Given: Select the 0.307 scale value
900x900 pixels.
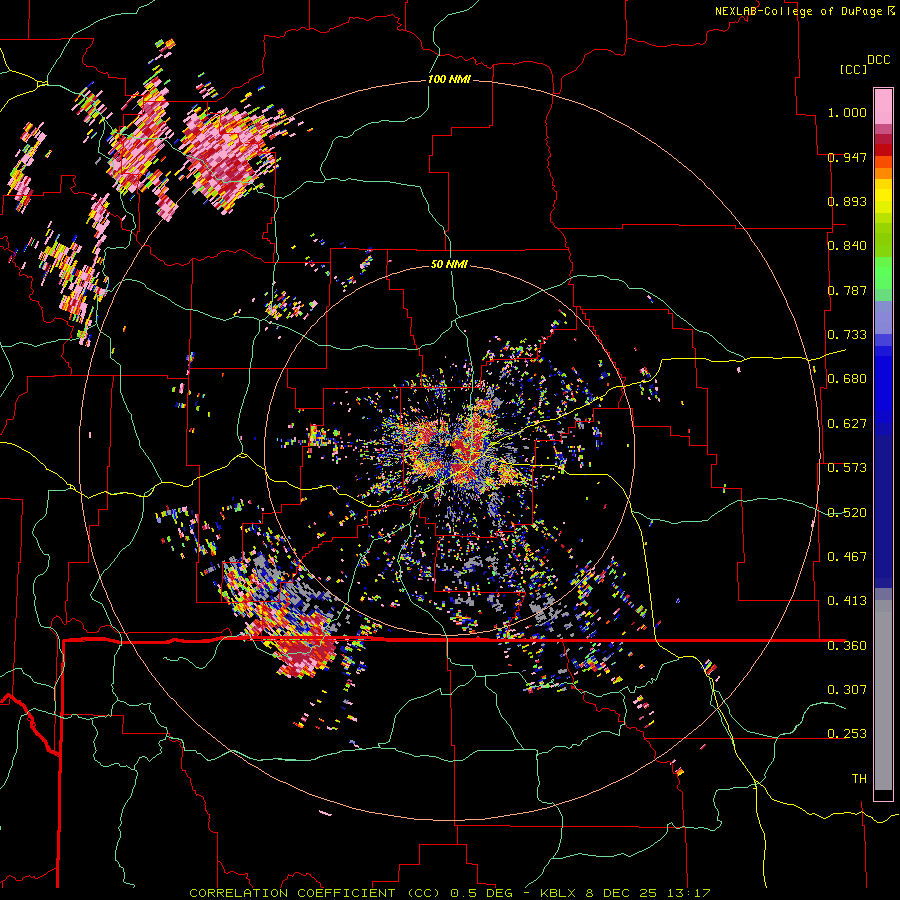Looking at the screenshot, I should tap(847, 689).
